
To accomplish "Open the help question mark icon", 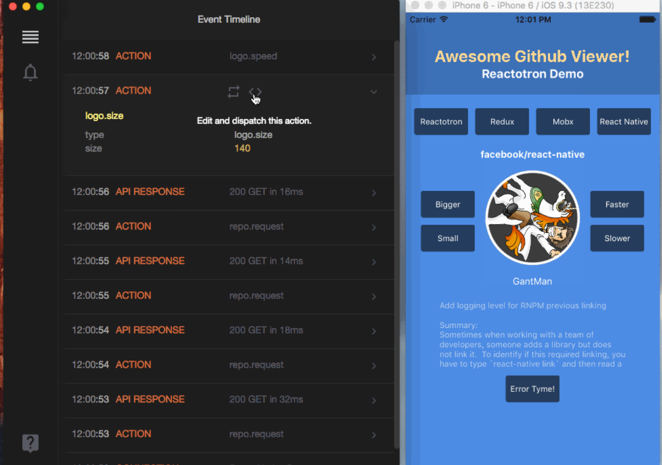I will 30,443.
